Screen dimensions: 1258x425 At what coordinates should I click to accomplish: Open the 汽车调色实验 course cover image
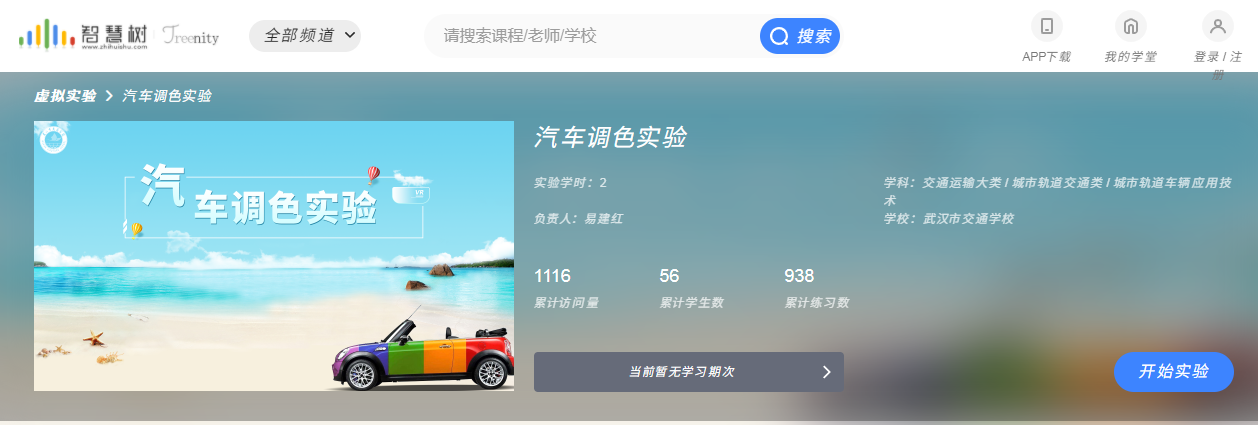click(x=274, y=256)
